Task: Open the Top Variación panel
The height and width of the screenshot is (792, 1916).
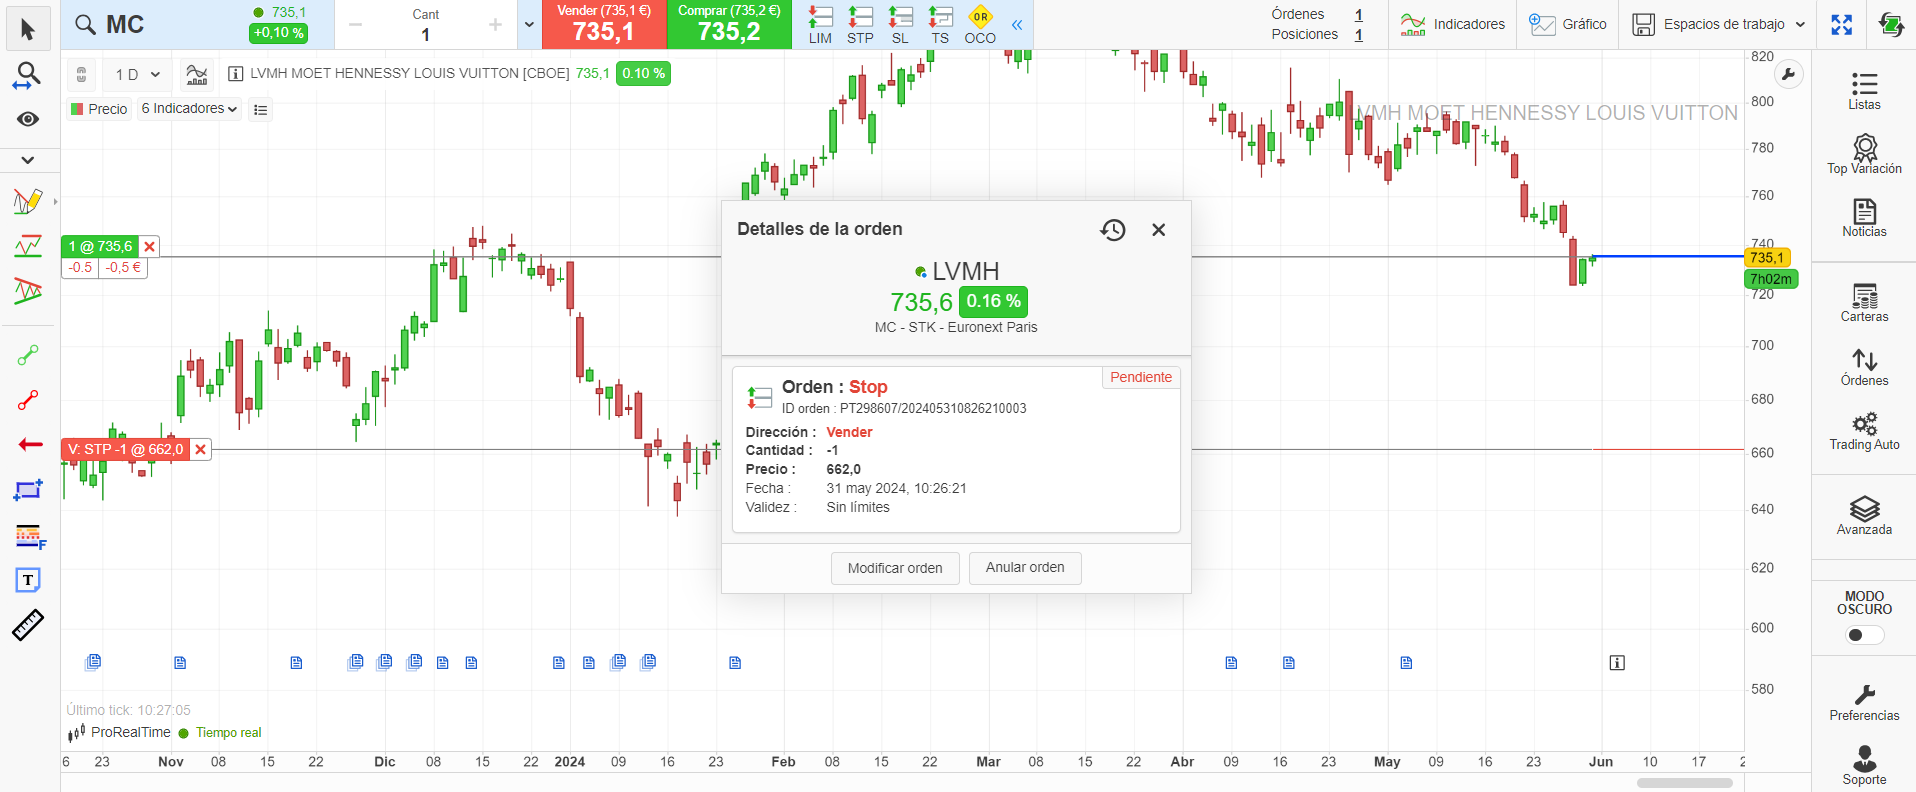Action: point(1864,154)
